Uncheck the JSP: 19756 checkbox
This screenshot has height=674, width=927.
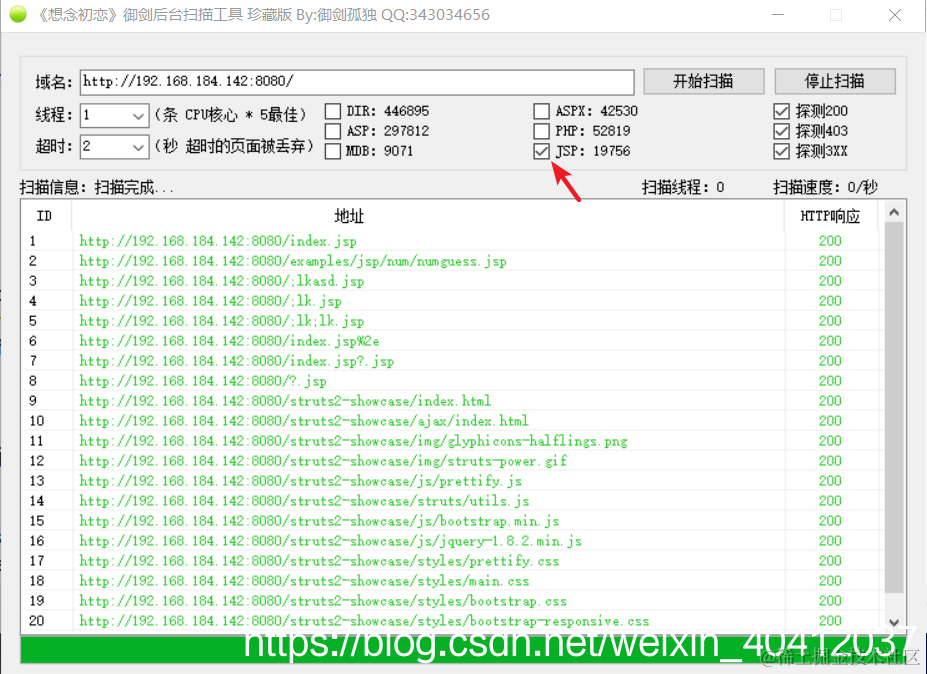point(542,151)
